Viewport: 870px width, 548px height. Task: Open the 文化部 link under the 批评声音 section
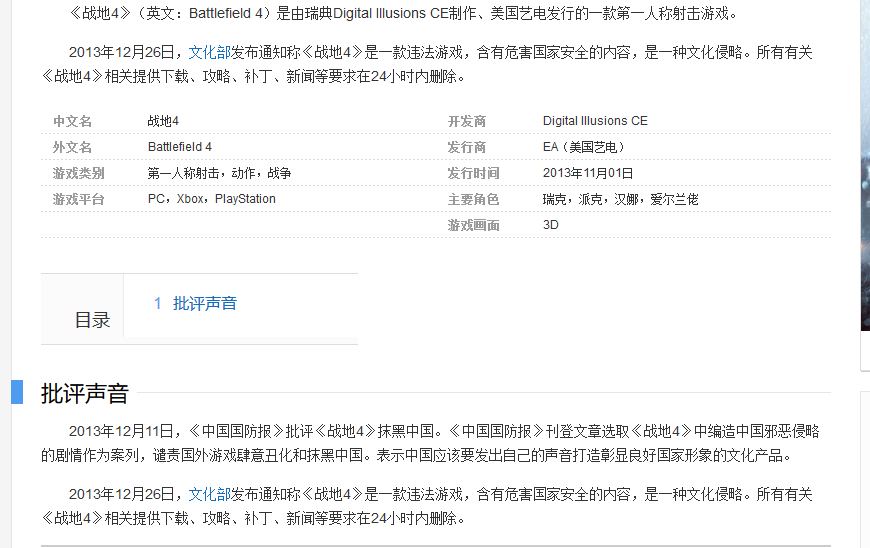(x=209, y=494)
